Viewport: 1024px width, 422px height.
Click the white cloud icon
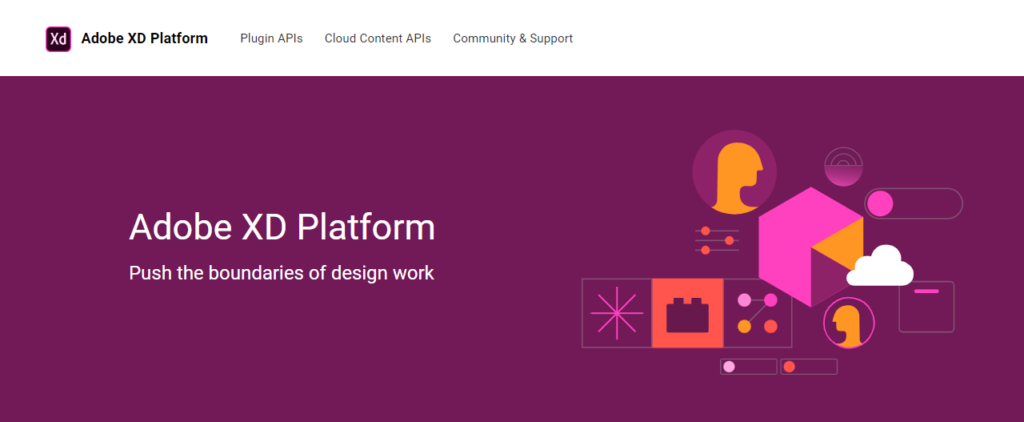coord(880,266)
